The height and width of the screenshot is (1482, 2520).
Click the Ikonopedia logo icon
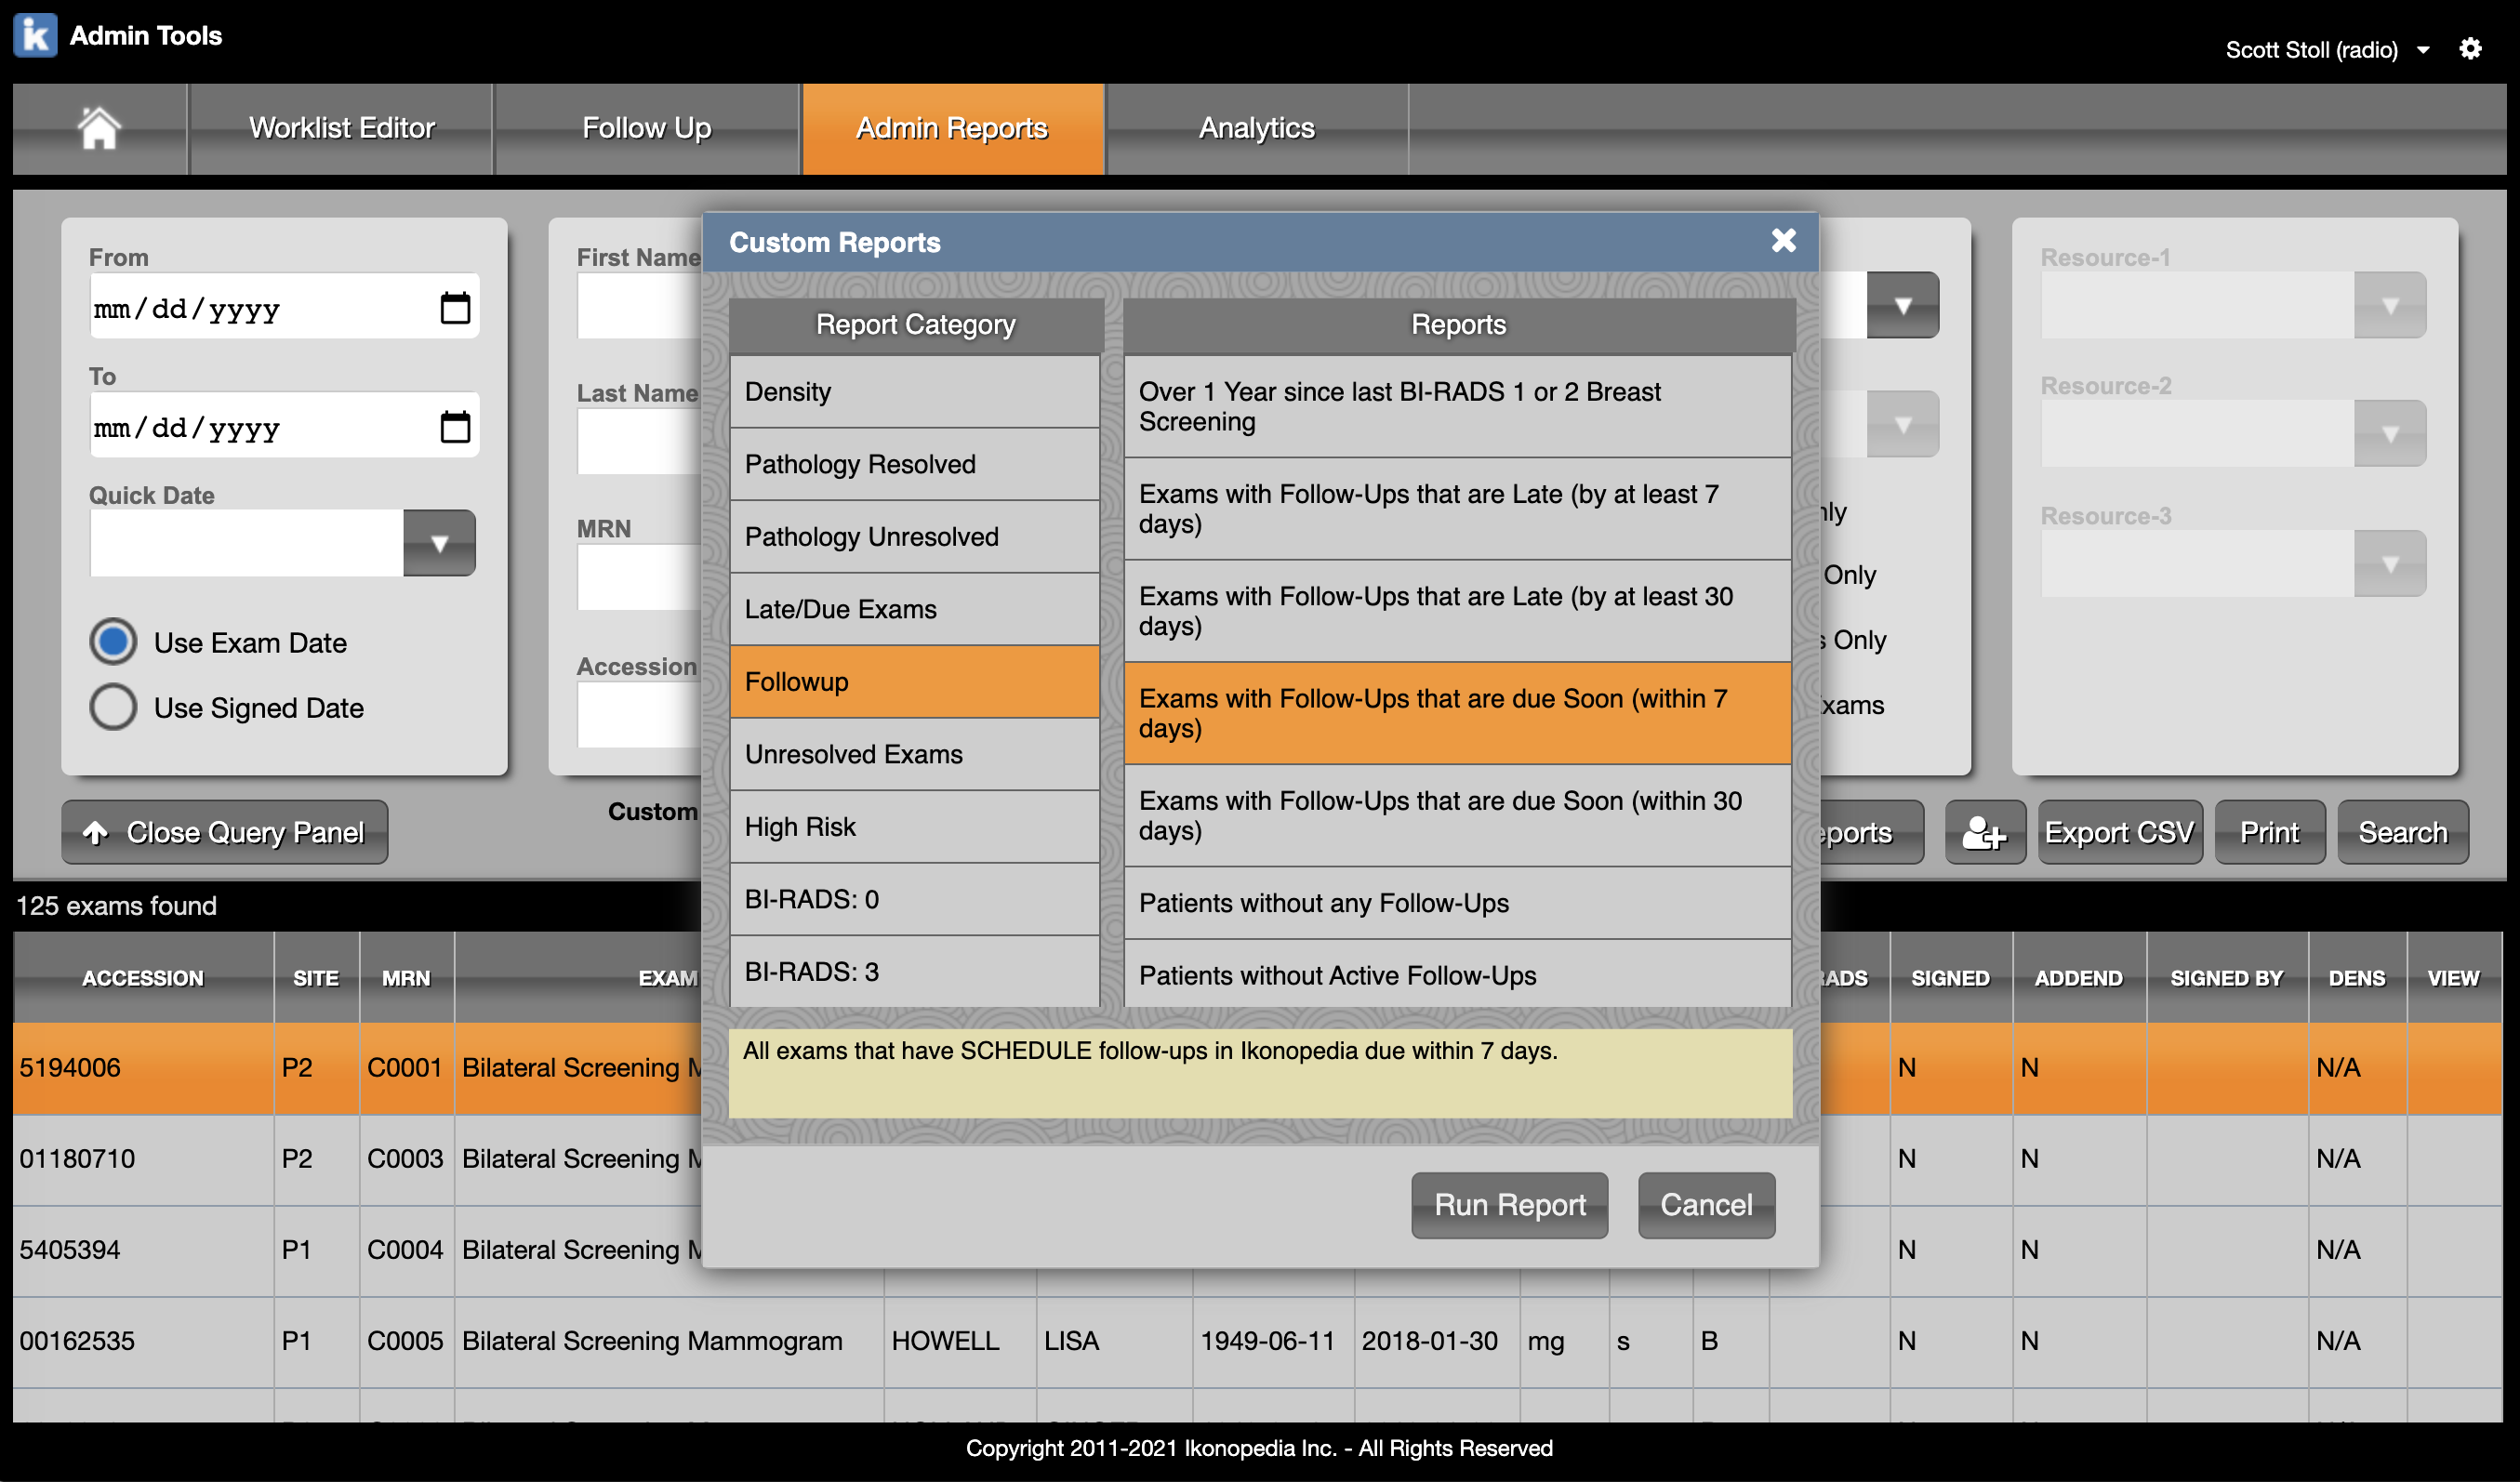click(35, 35)
